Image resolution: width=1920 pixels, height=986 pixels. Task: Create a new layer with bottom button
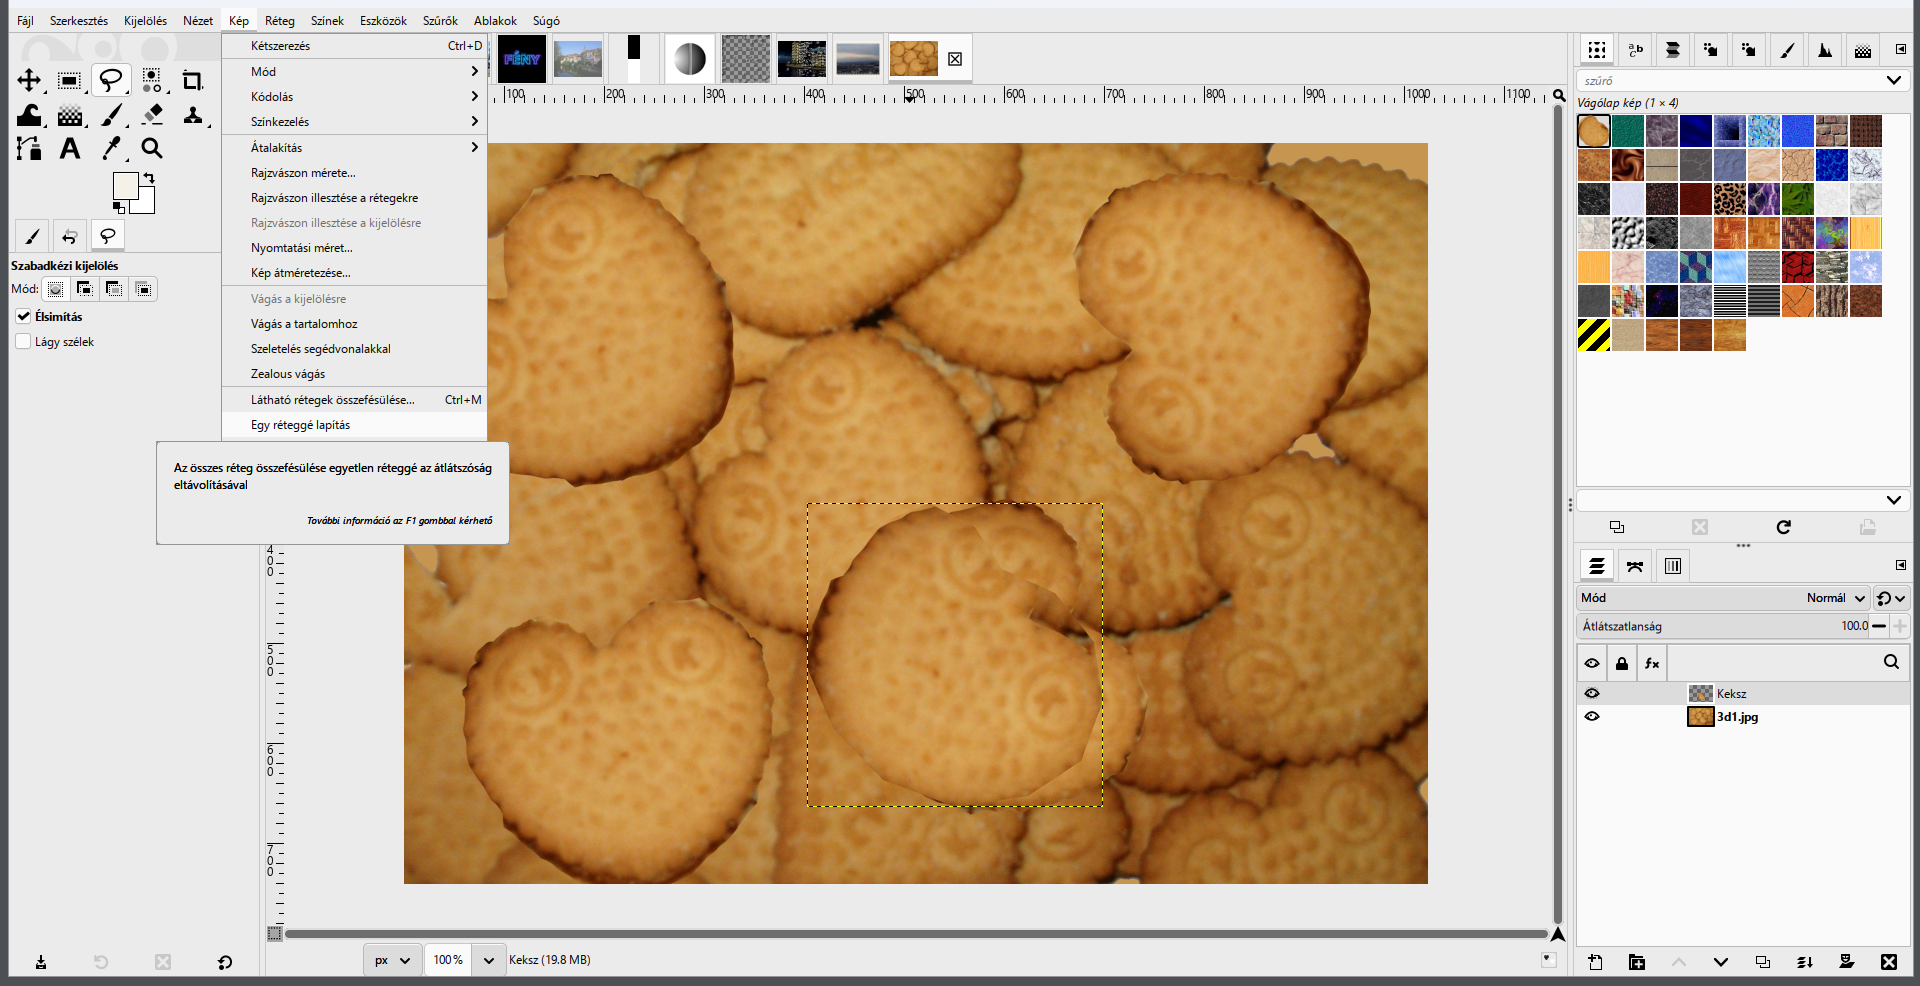[x=1595, y=962]
